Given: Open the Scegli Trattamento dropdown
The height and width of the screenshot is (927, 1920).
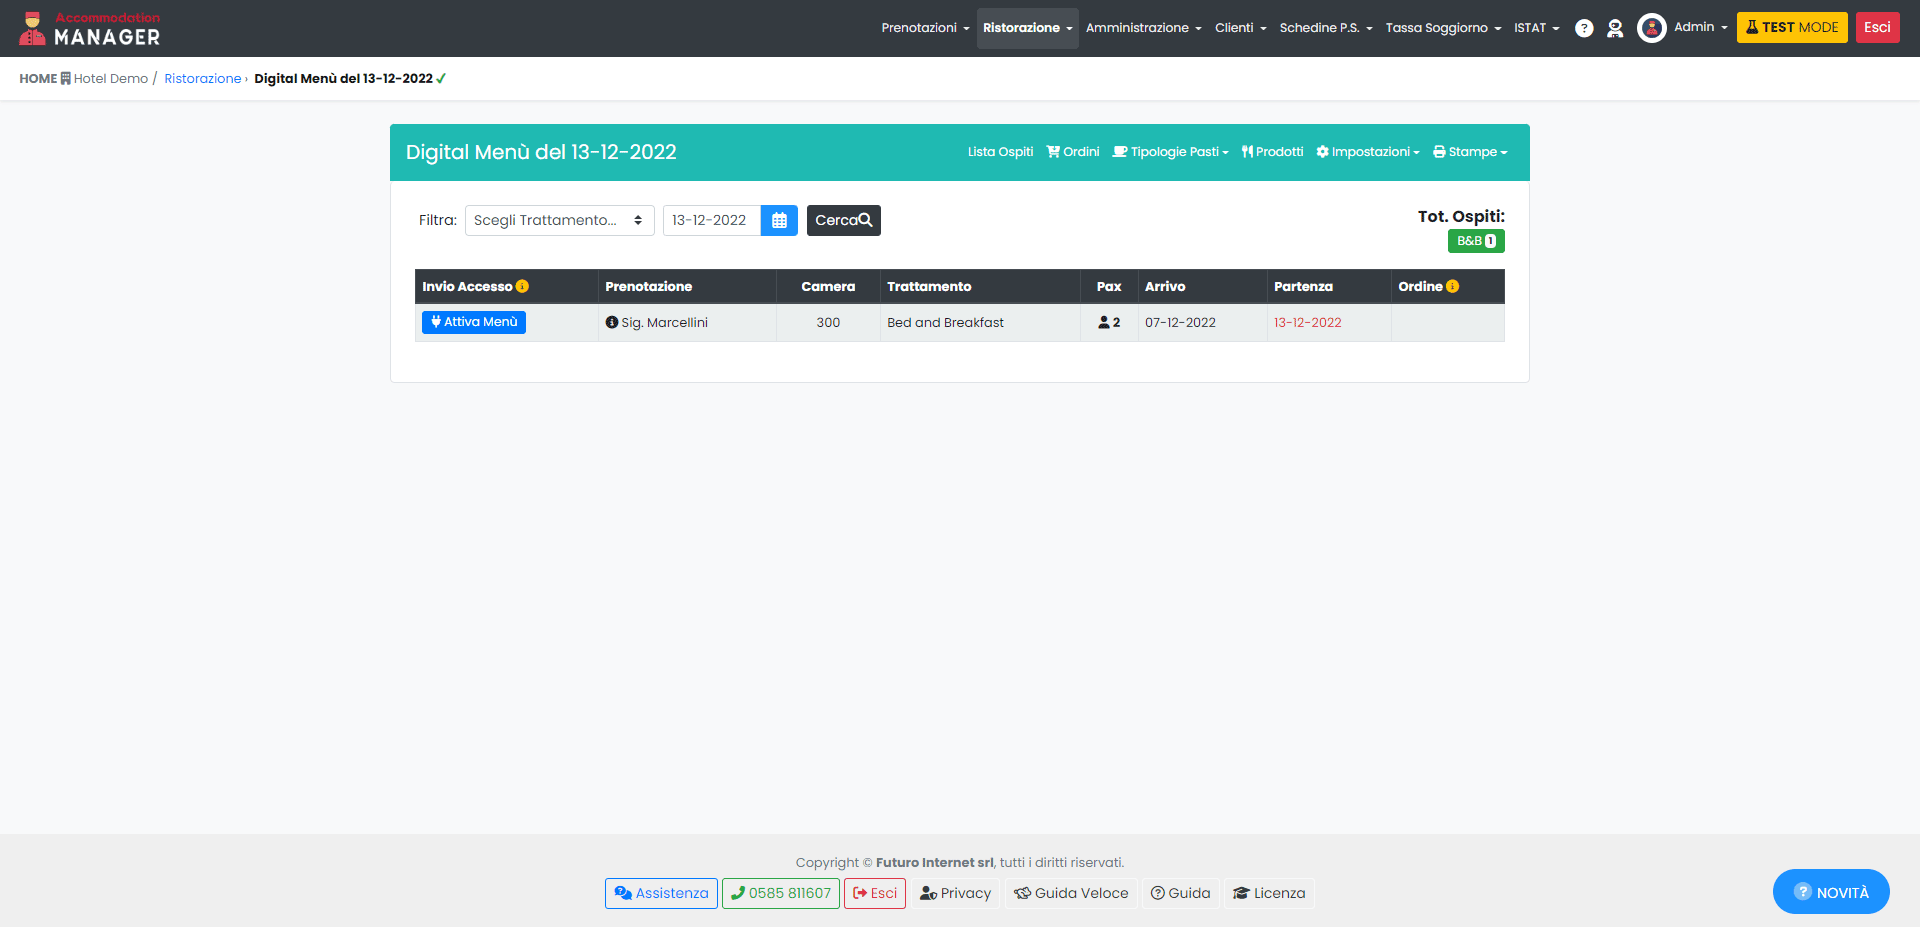Looking at the screenshot, I should coord(559,220).
